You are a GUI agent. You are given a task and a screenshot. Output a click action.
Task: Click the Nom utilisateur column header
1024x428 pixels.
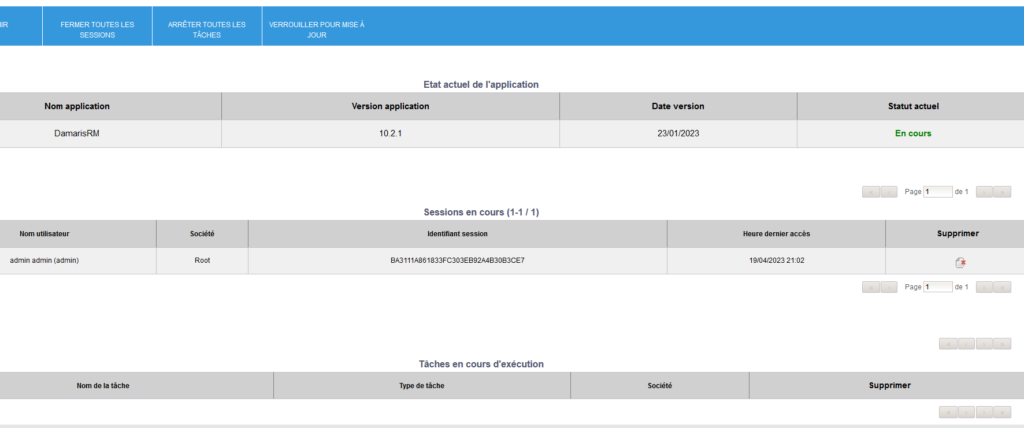[45, 234]
